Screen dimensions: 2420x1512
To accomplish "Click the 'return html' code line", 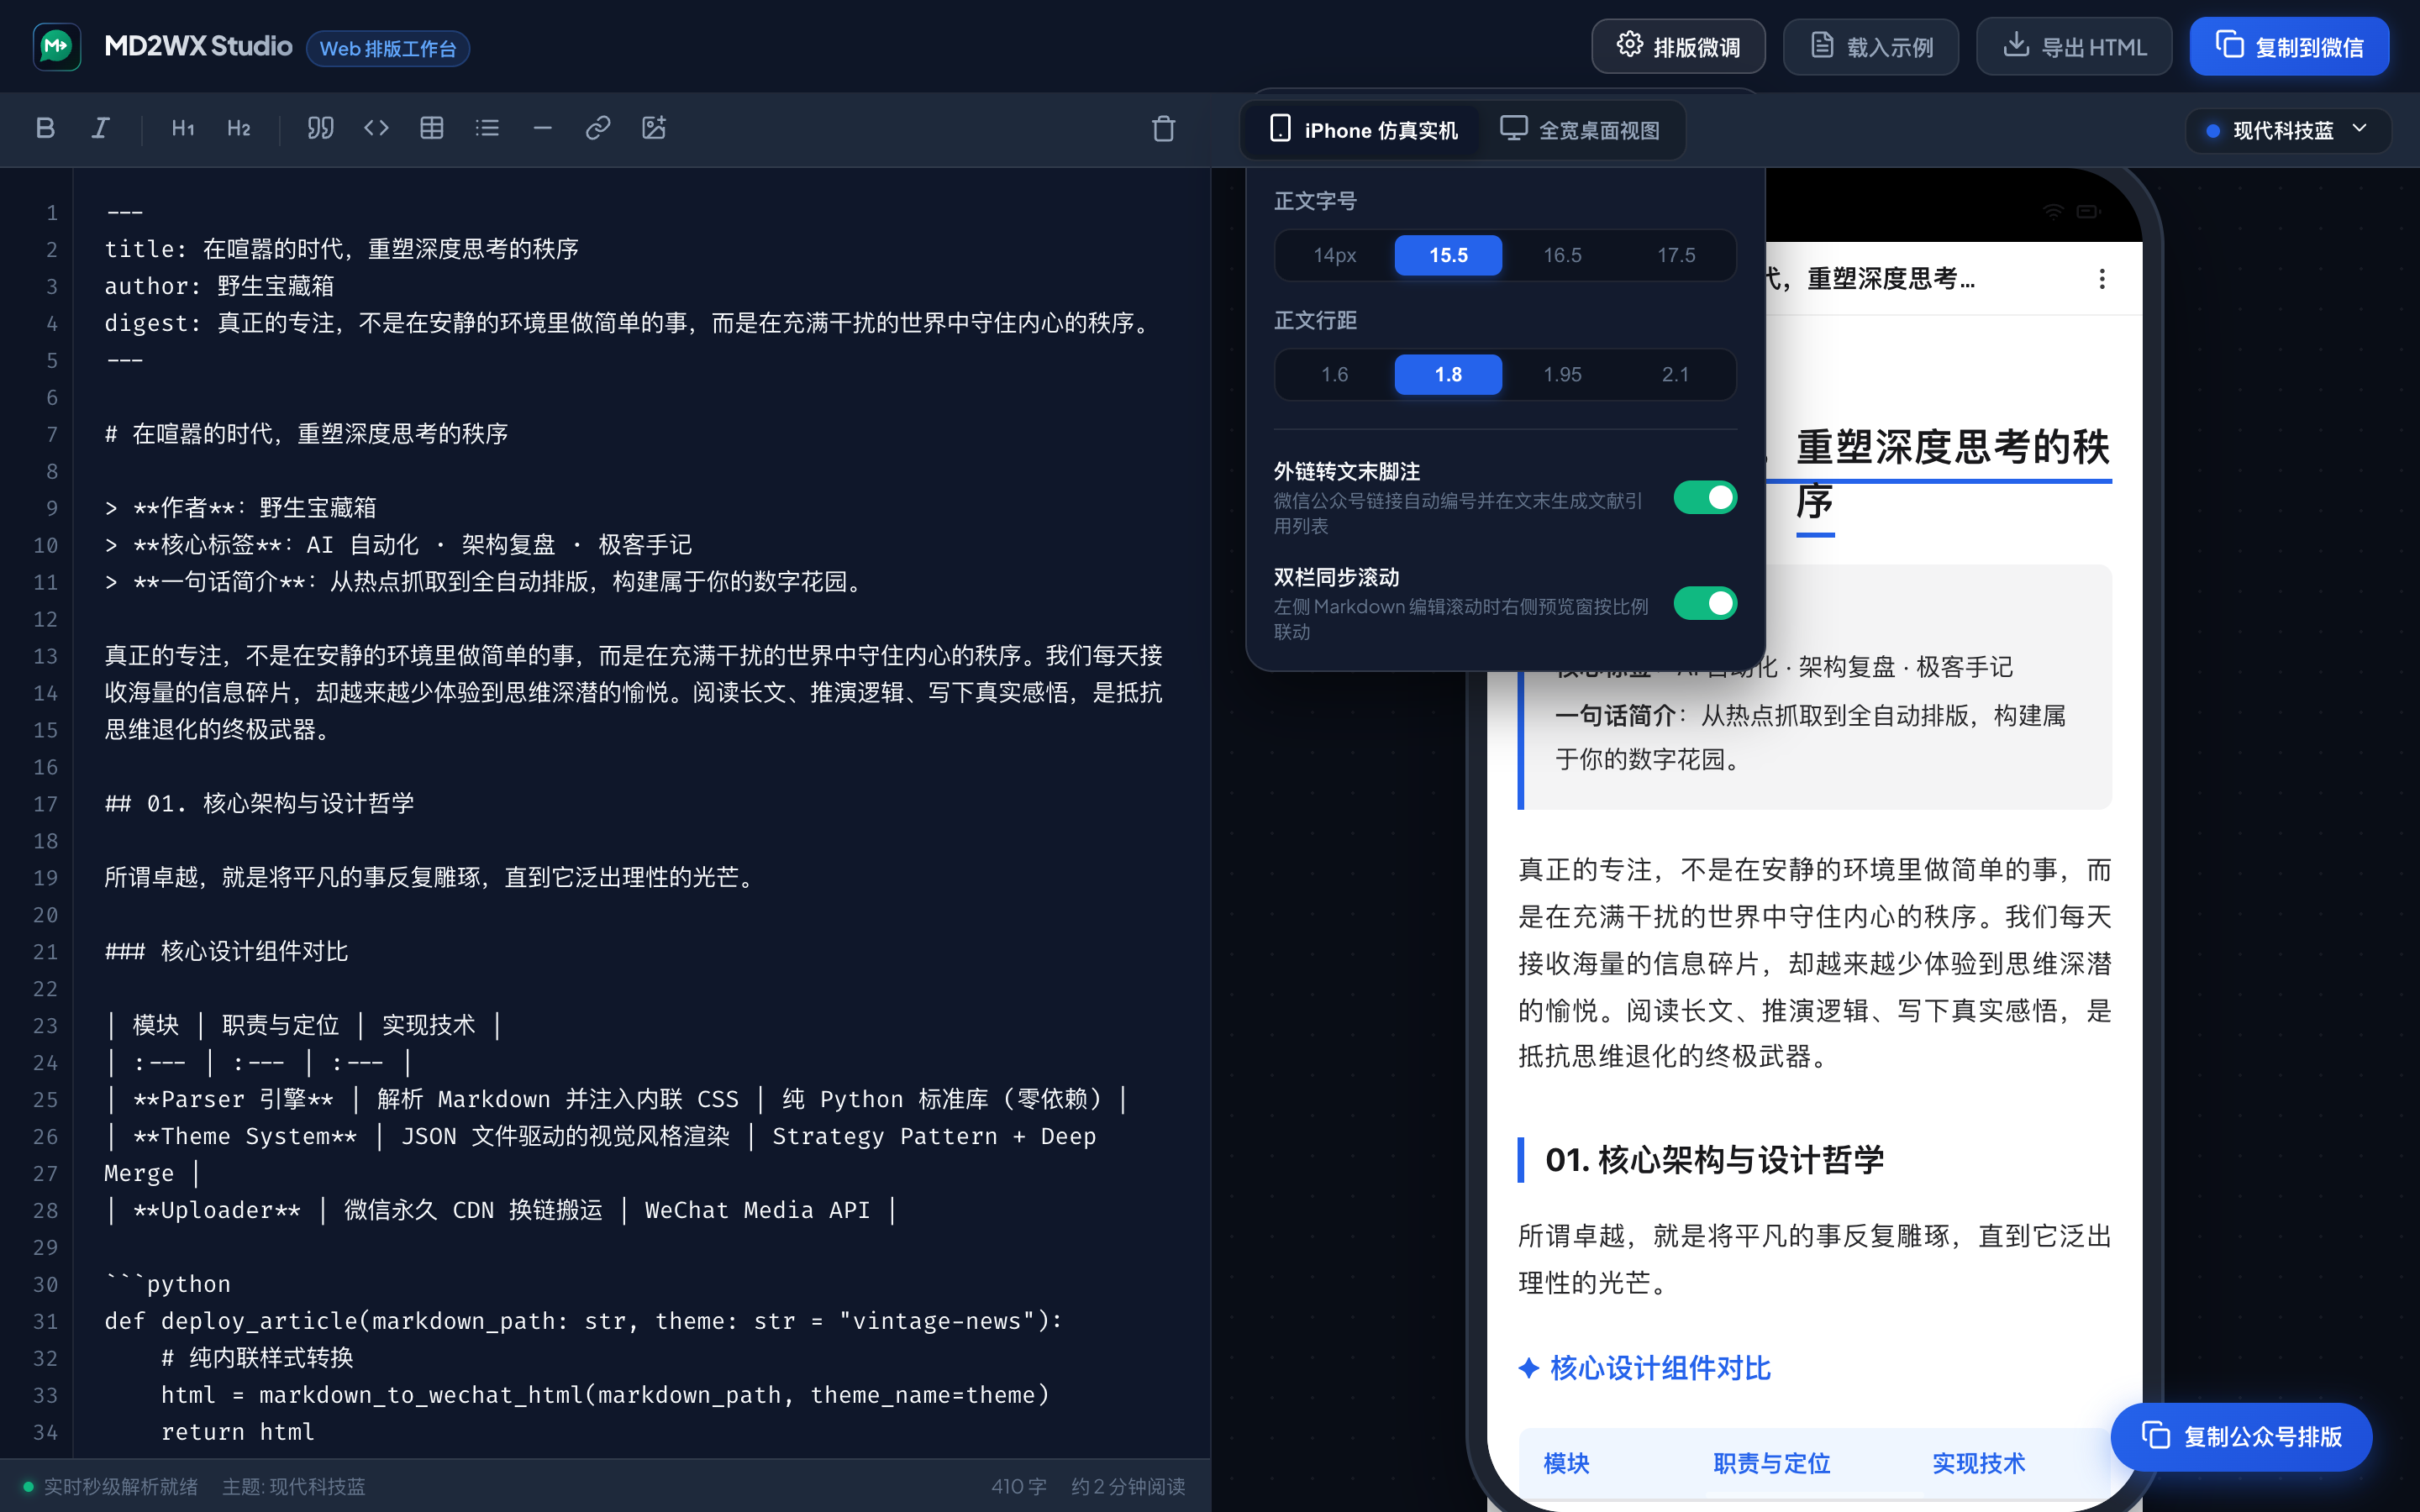I will tap(238, 1432).
